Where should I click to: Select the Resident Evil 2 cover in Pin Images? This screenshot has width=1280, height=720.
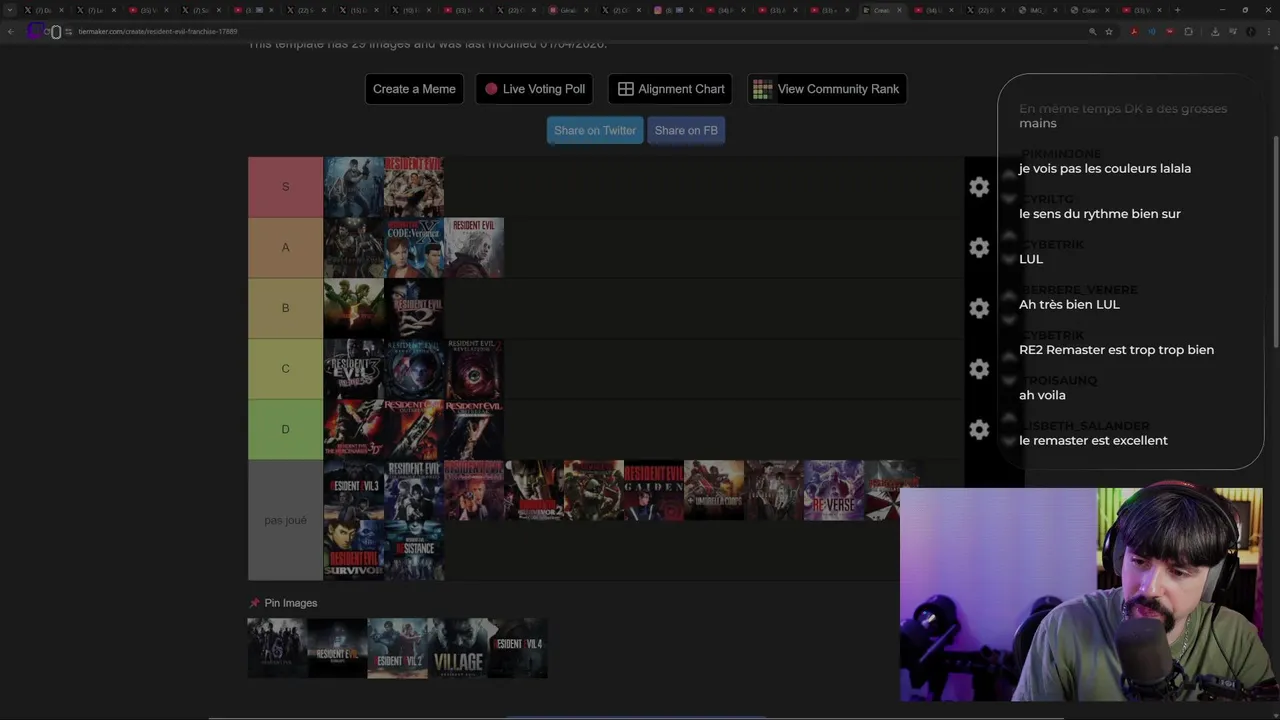click(398, 648)
